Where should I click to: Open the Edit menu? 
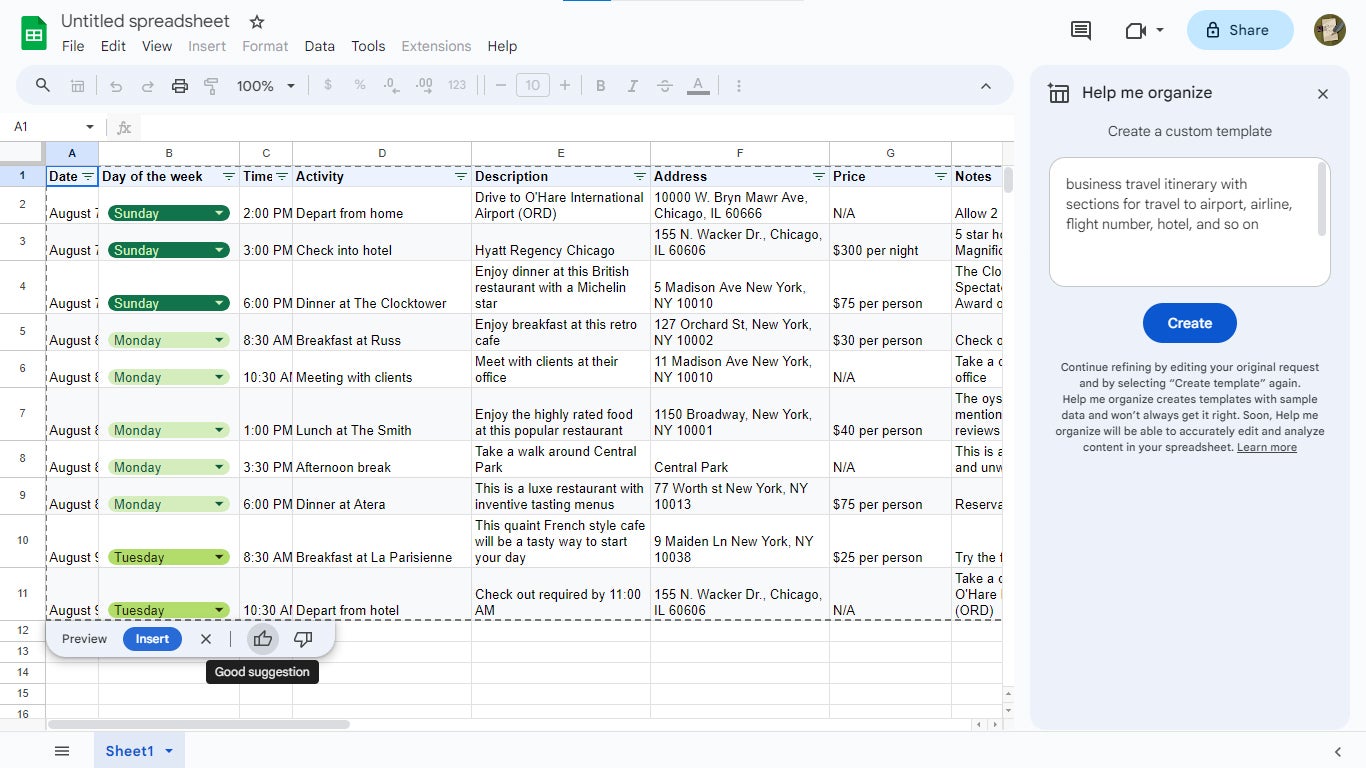(113, 46)
